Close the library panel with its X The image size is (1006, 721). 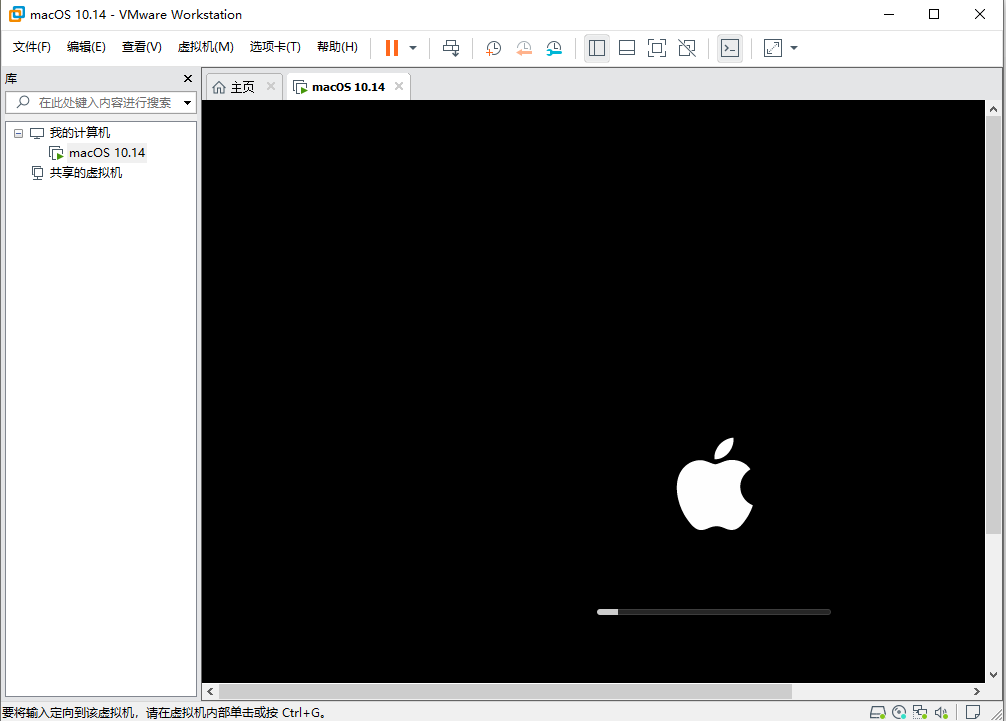coord(187,78)
